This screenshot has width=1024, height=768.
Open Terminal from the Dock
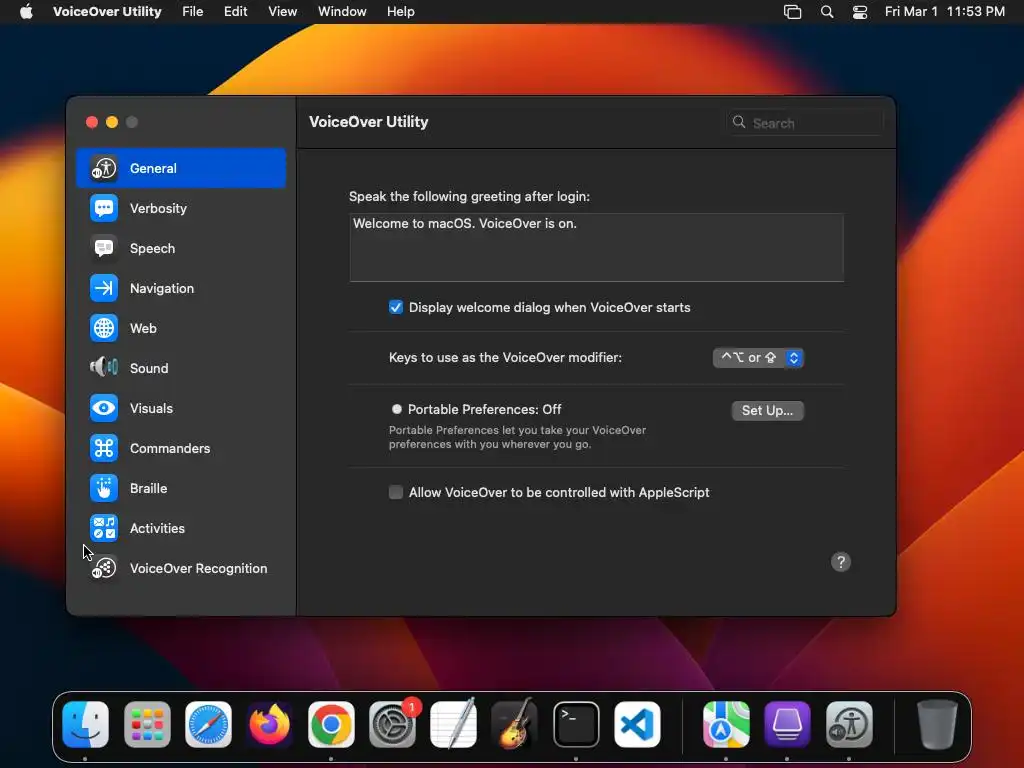pyautogui.click(x=576, y=724)
